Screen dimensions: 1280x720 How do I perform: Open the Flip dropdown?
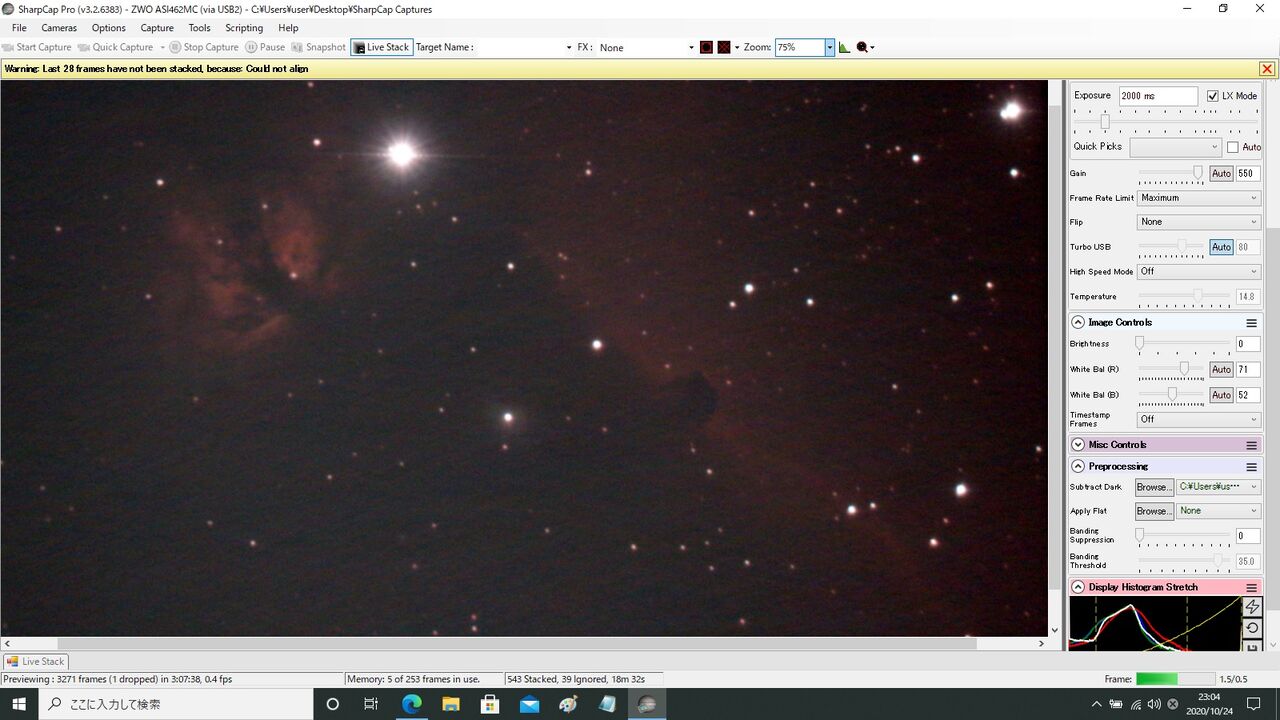pyautogui.click(x=1199, y=222)
